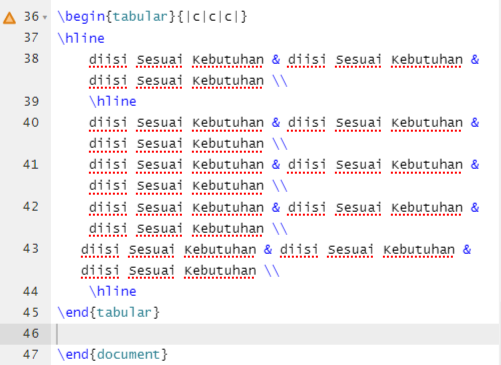
Task: Click 'Kebutuhan' at start of line 43
Action: (220, 249)
